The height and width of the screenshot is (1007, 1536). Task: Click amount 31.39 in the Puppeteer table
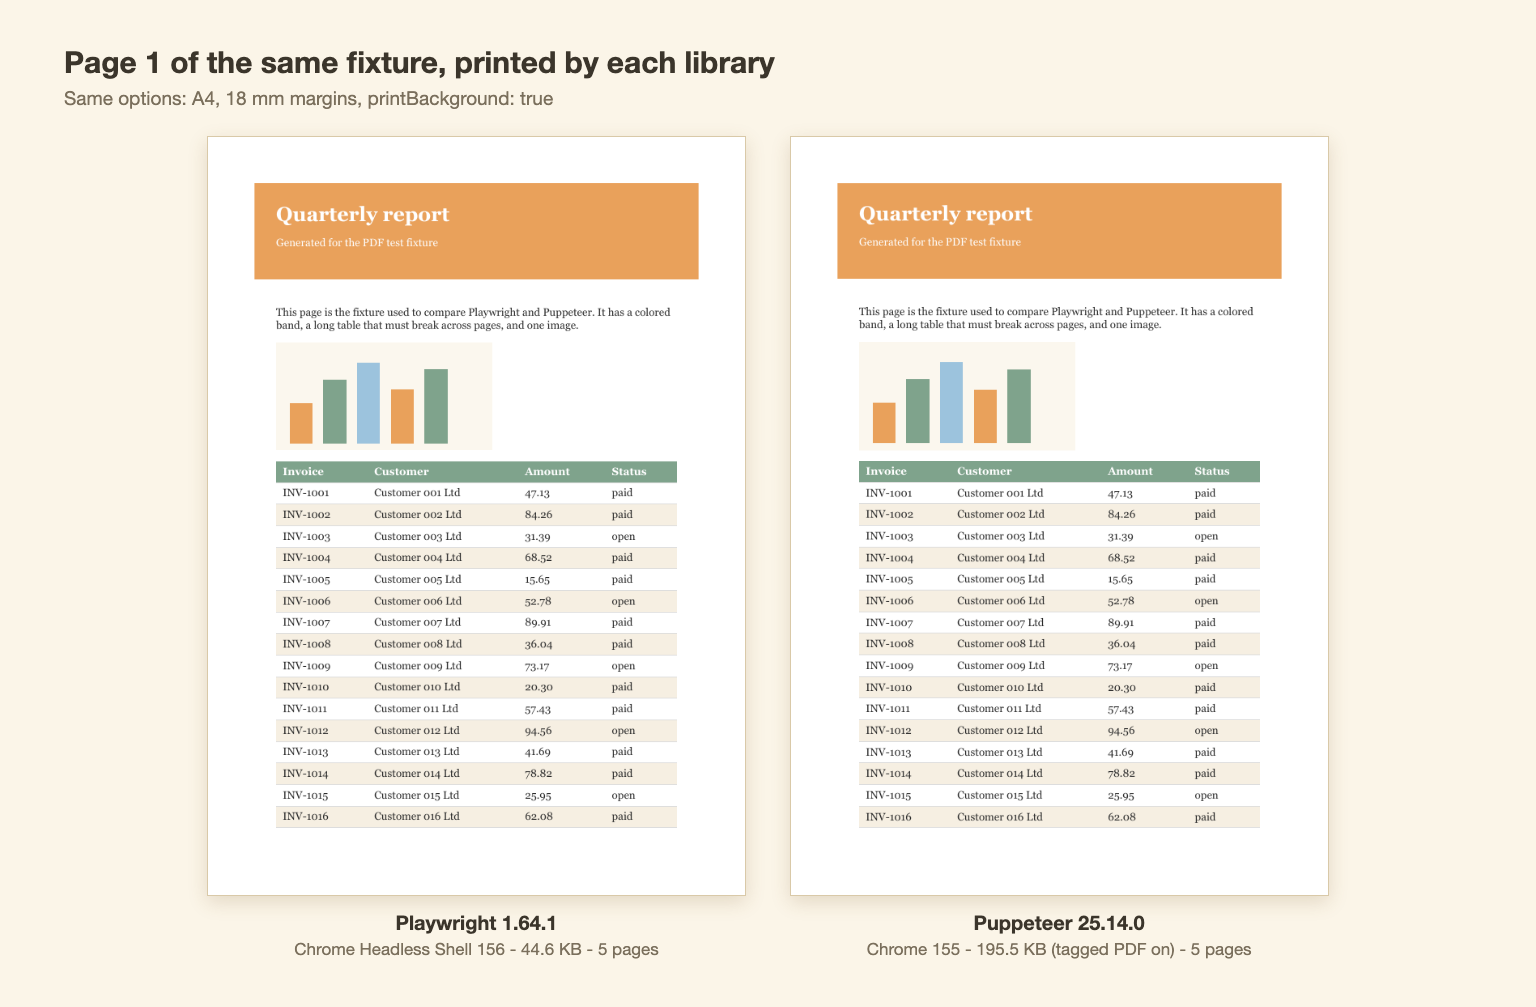click(x=1120, y=536)
